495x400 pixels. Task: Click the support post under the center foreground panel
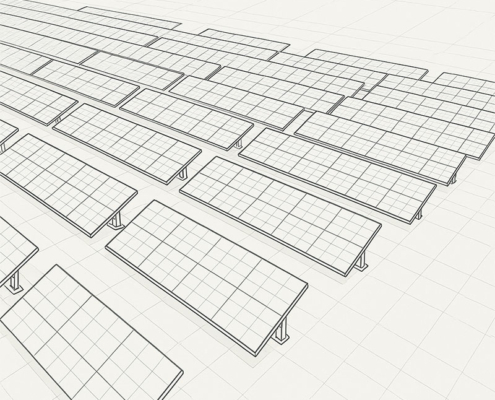coord(281,330)
